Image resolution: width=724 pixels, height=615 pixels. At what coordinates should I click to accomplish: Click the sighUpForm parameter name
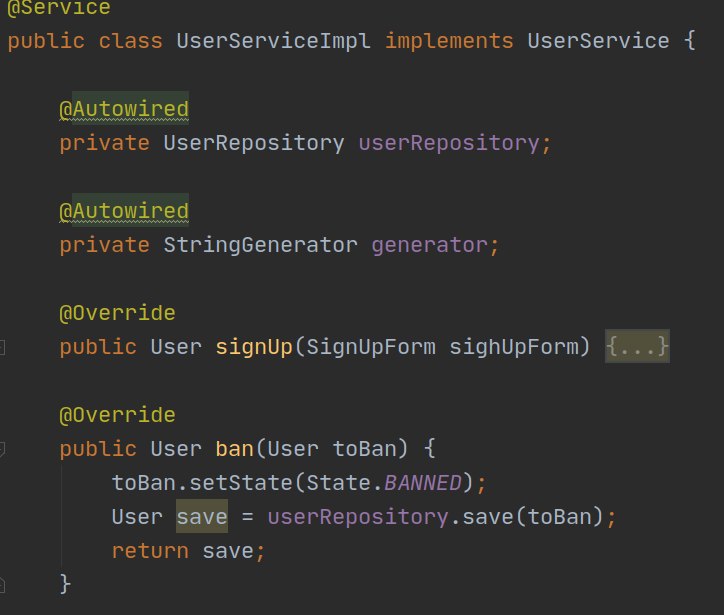click(513, 347)
